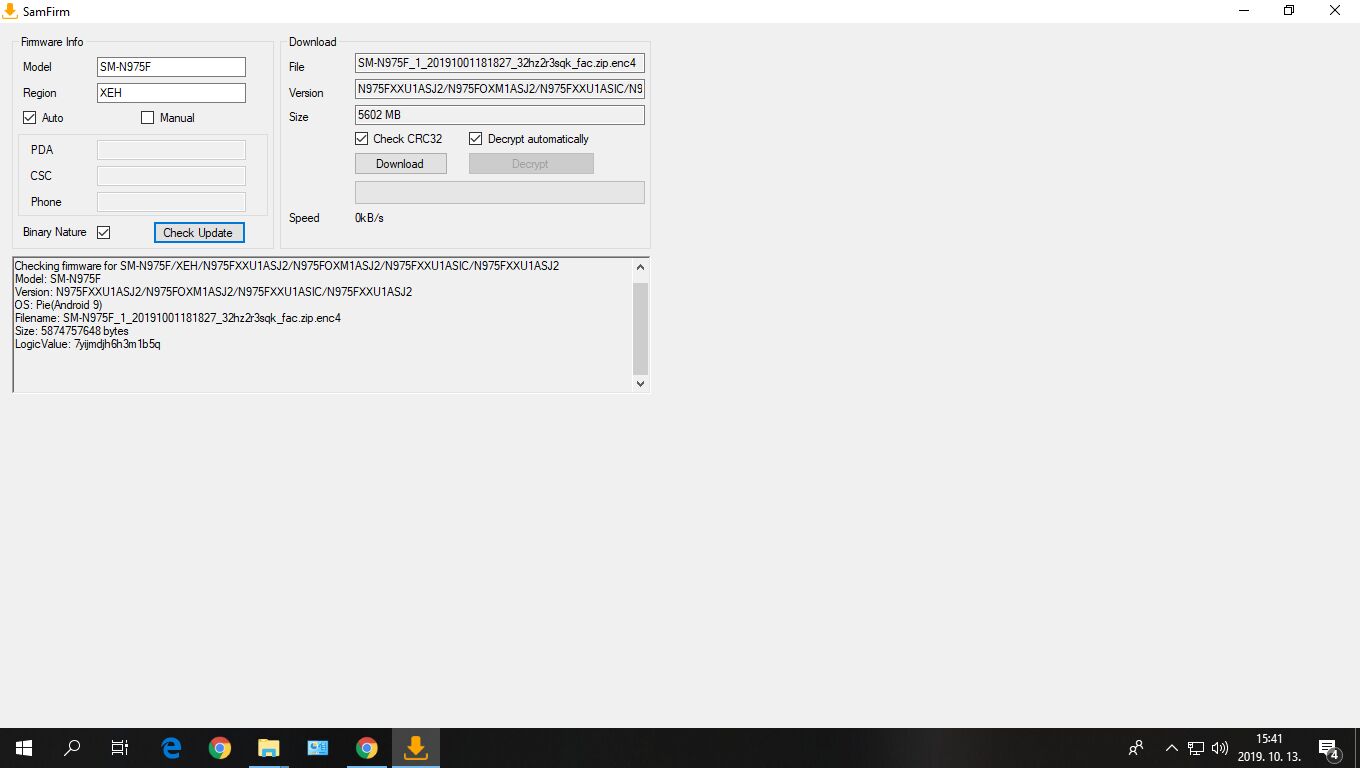Image resolution: width=1360 pixels, height=768 pixels.
Task: Open the People icon in the system tray
Action: [1136, 748]
